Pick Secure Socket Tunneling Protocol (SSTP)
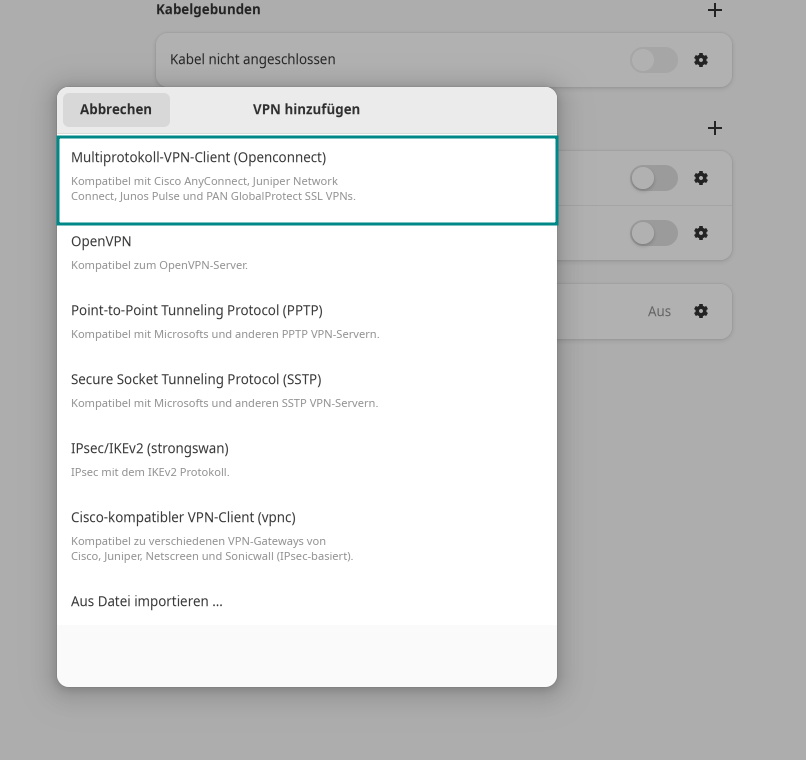This screenshot has height=760, width=806. point(306,390)
